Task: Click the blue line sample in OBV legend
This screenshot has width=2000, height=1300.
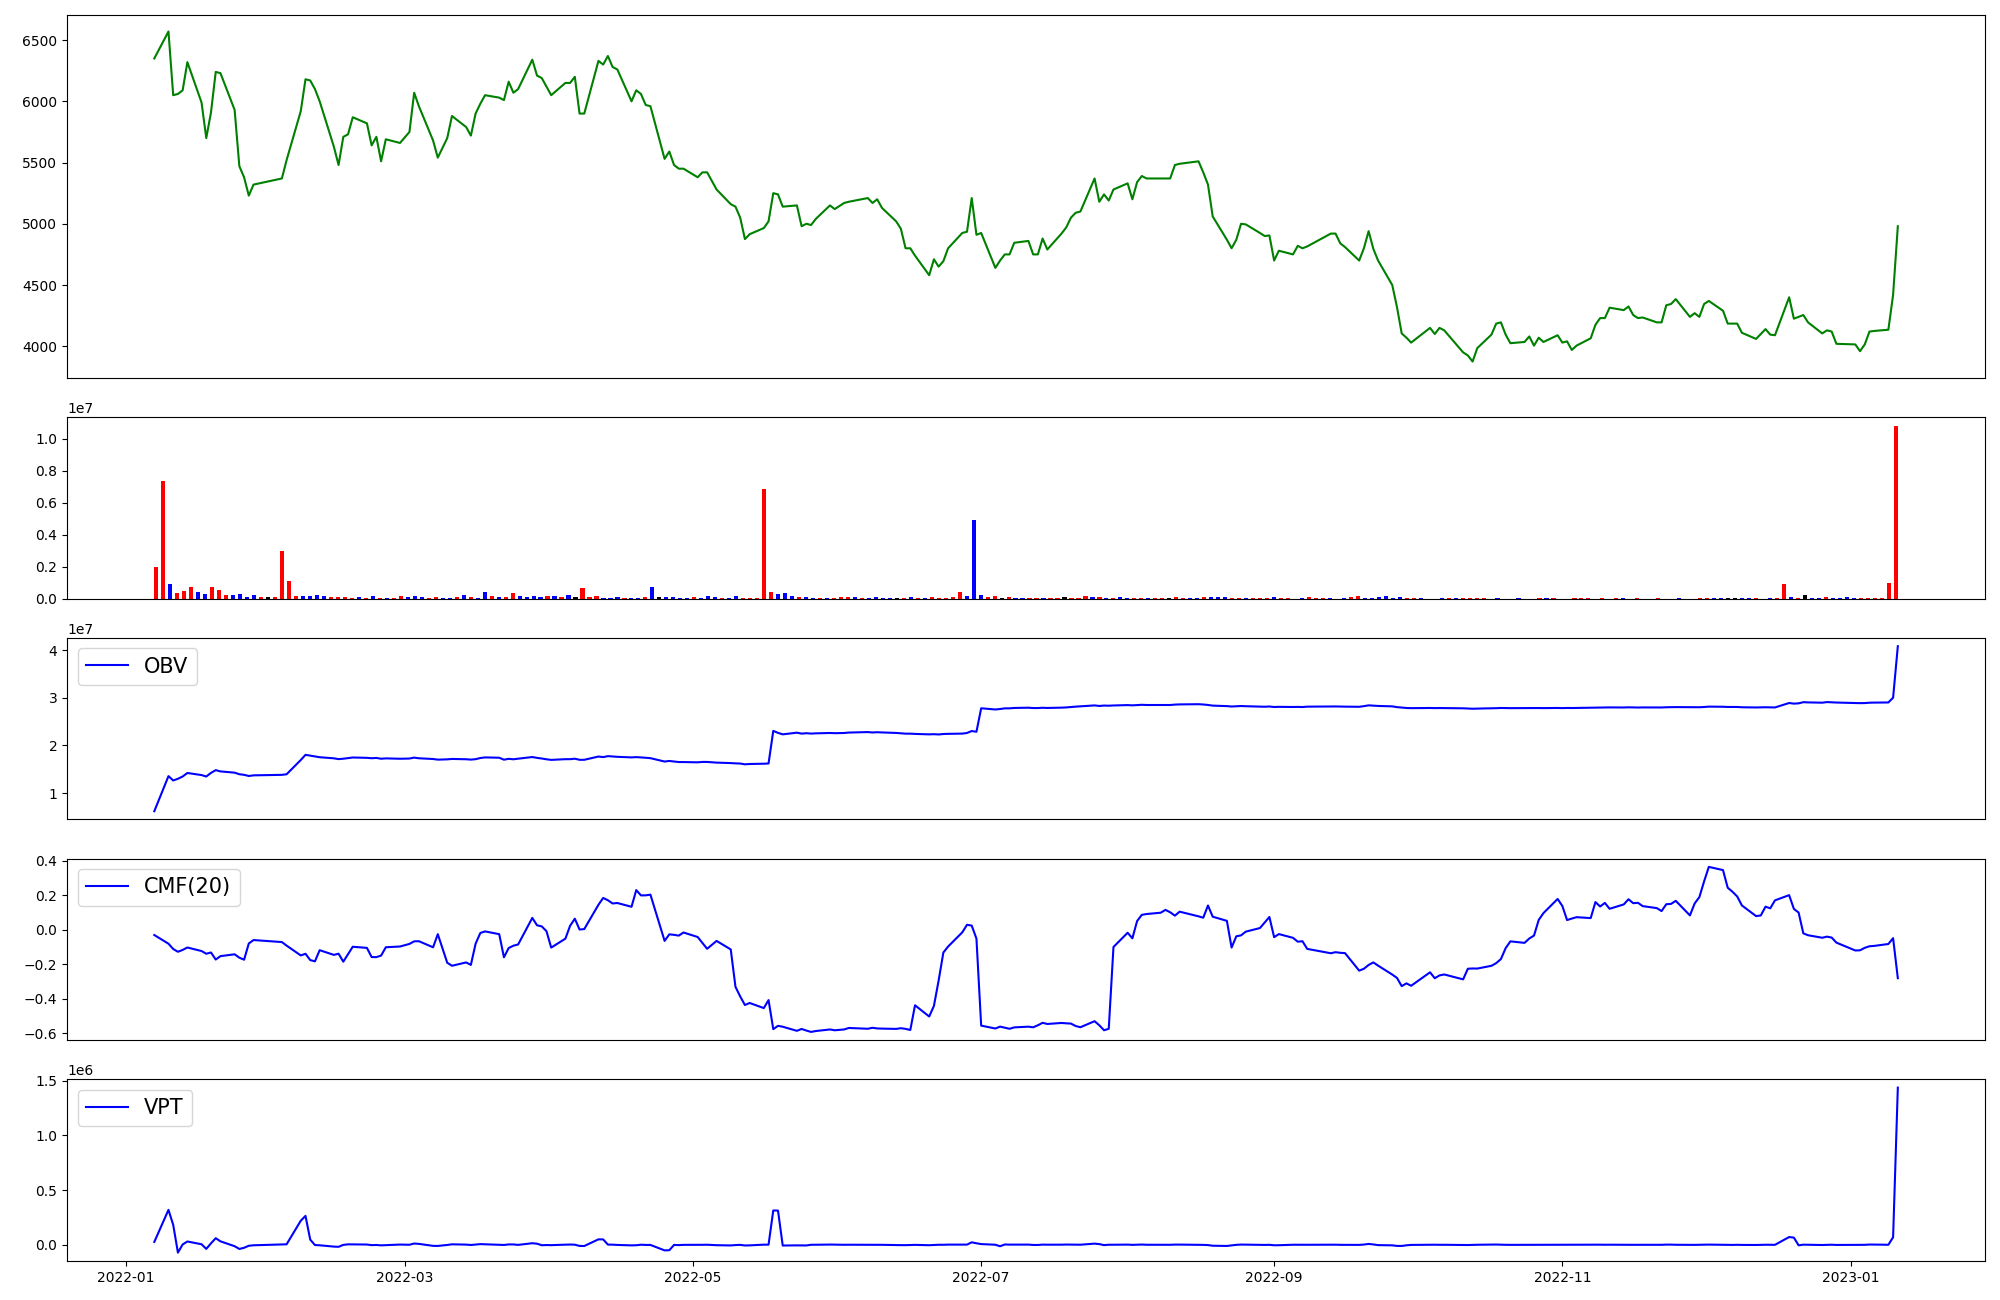Action: pos(108,666)
